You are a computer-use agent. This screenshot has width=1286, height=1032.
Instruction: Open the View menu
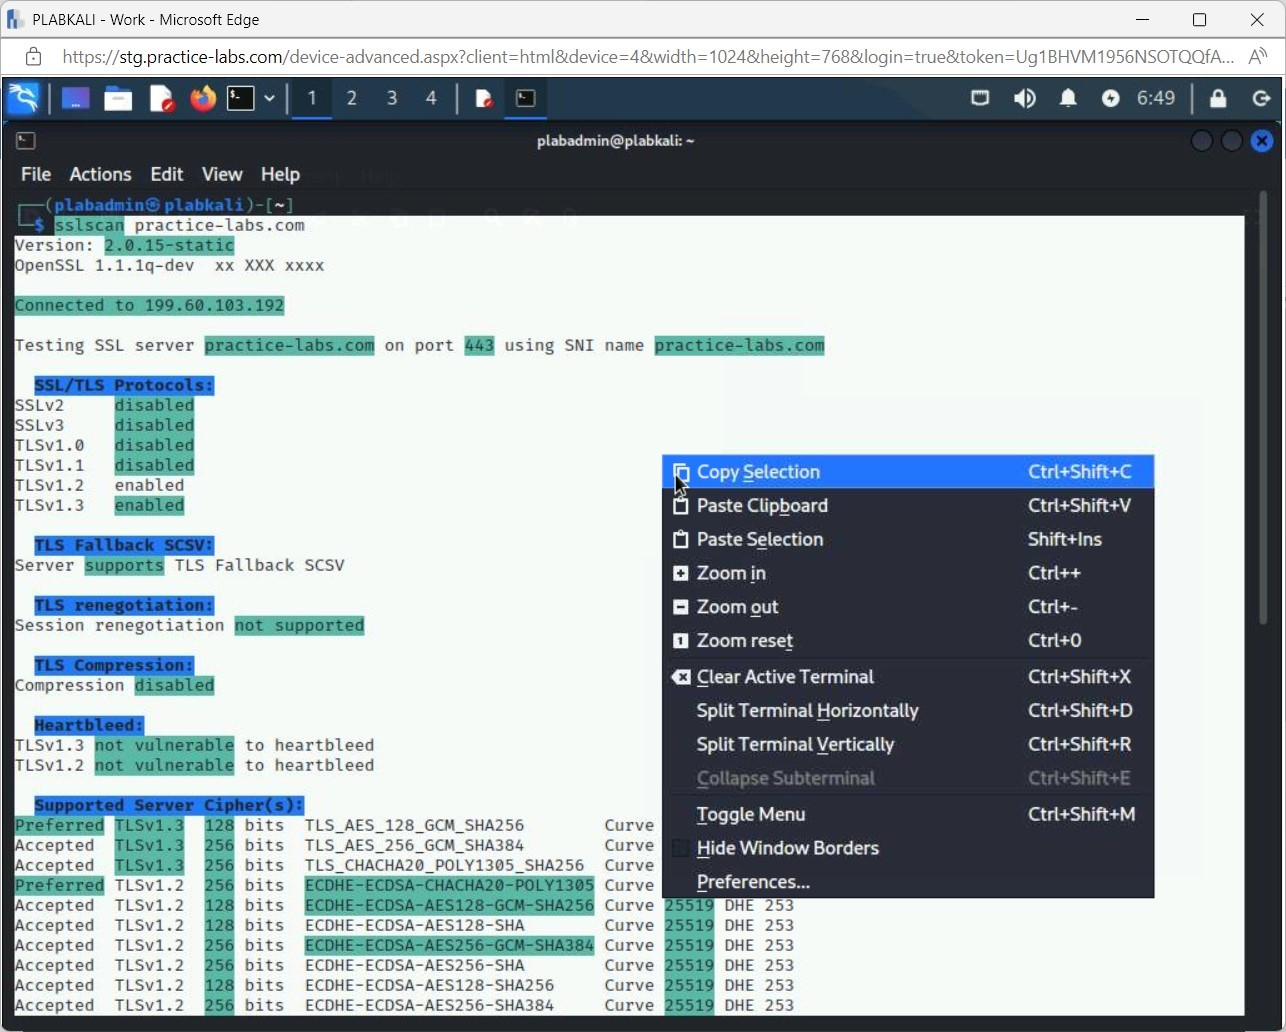[x=222, y=174]
